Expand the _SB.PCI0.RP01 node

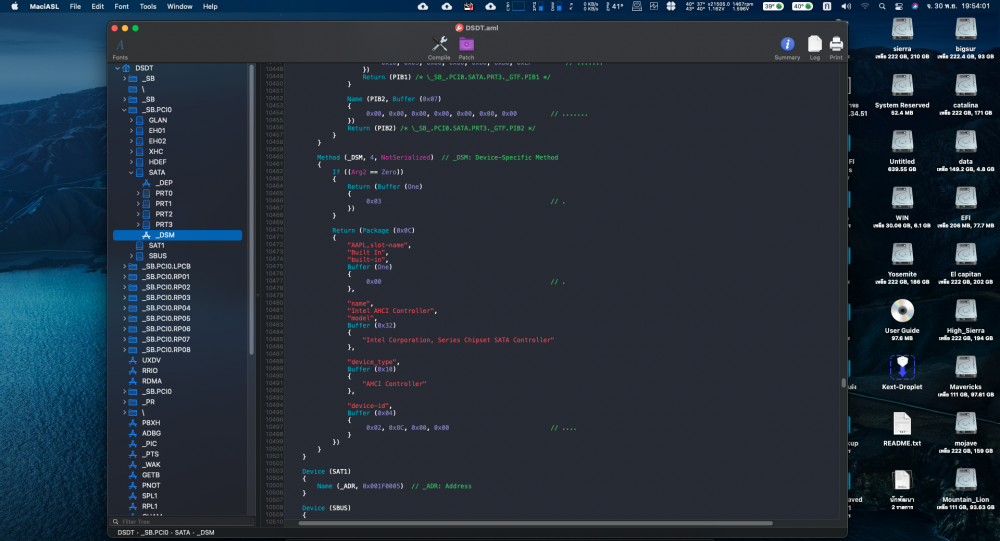pyautogui.click(x=124, y=277)
